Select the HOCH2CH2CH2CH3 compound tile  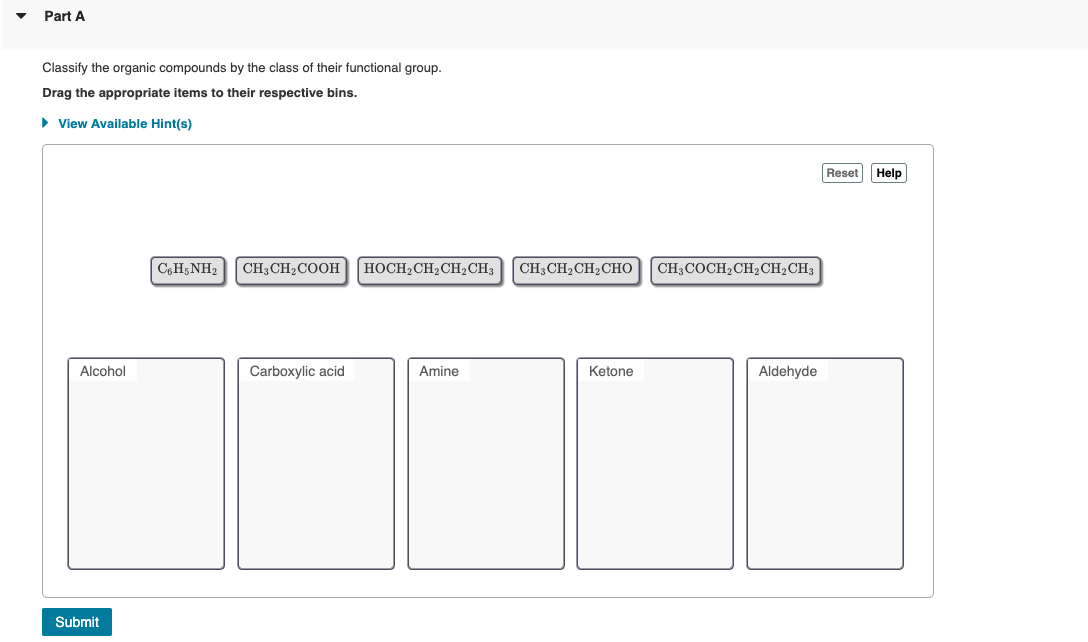tap(430, 269)
